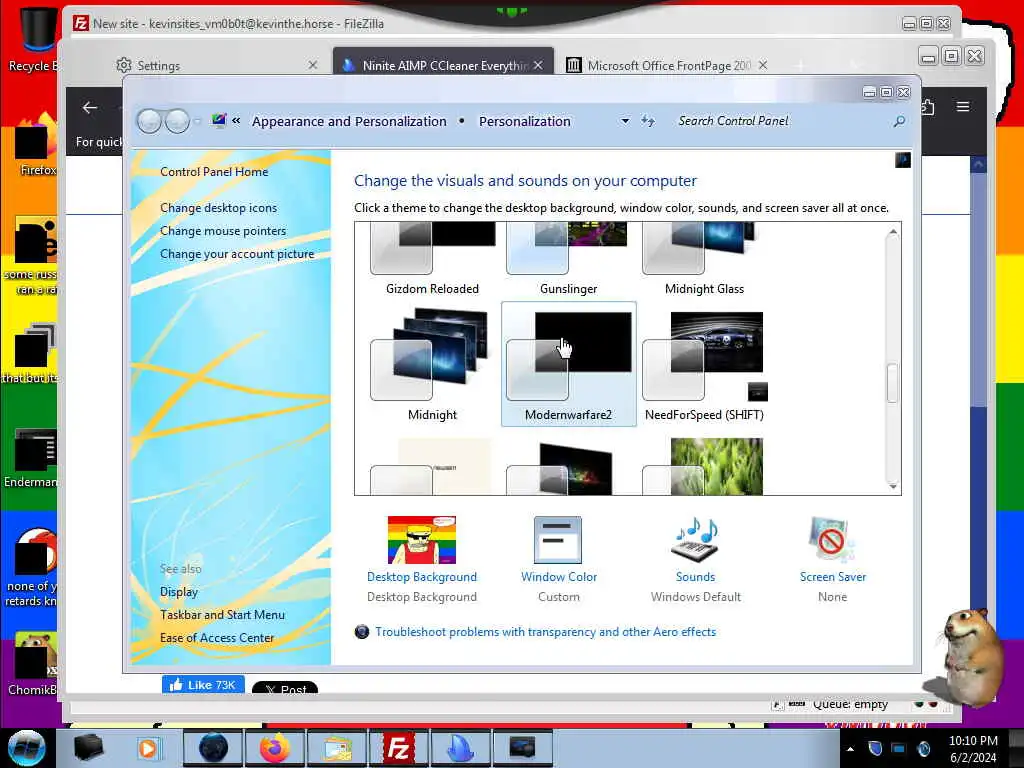Open Firefox from the taskbar
Viewport: 1024px width, 768px height.
(274, 748)
